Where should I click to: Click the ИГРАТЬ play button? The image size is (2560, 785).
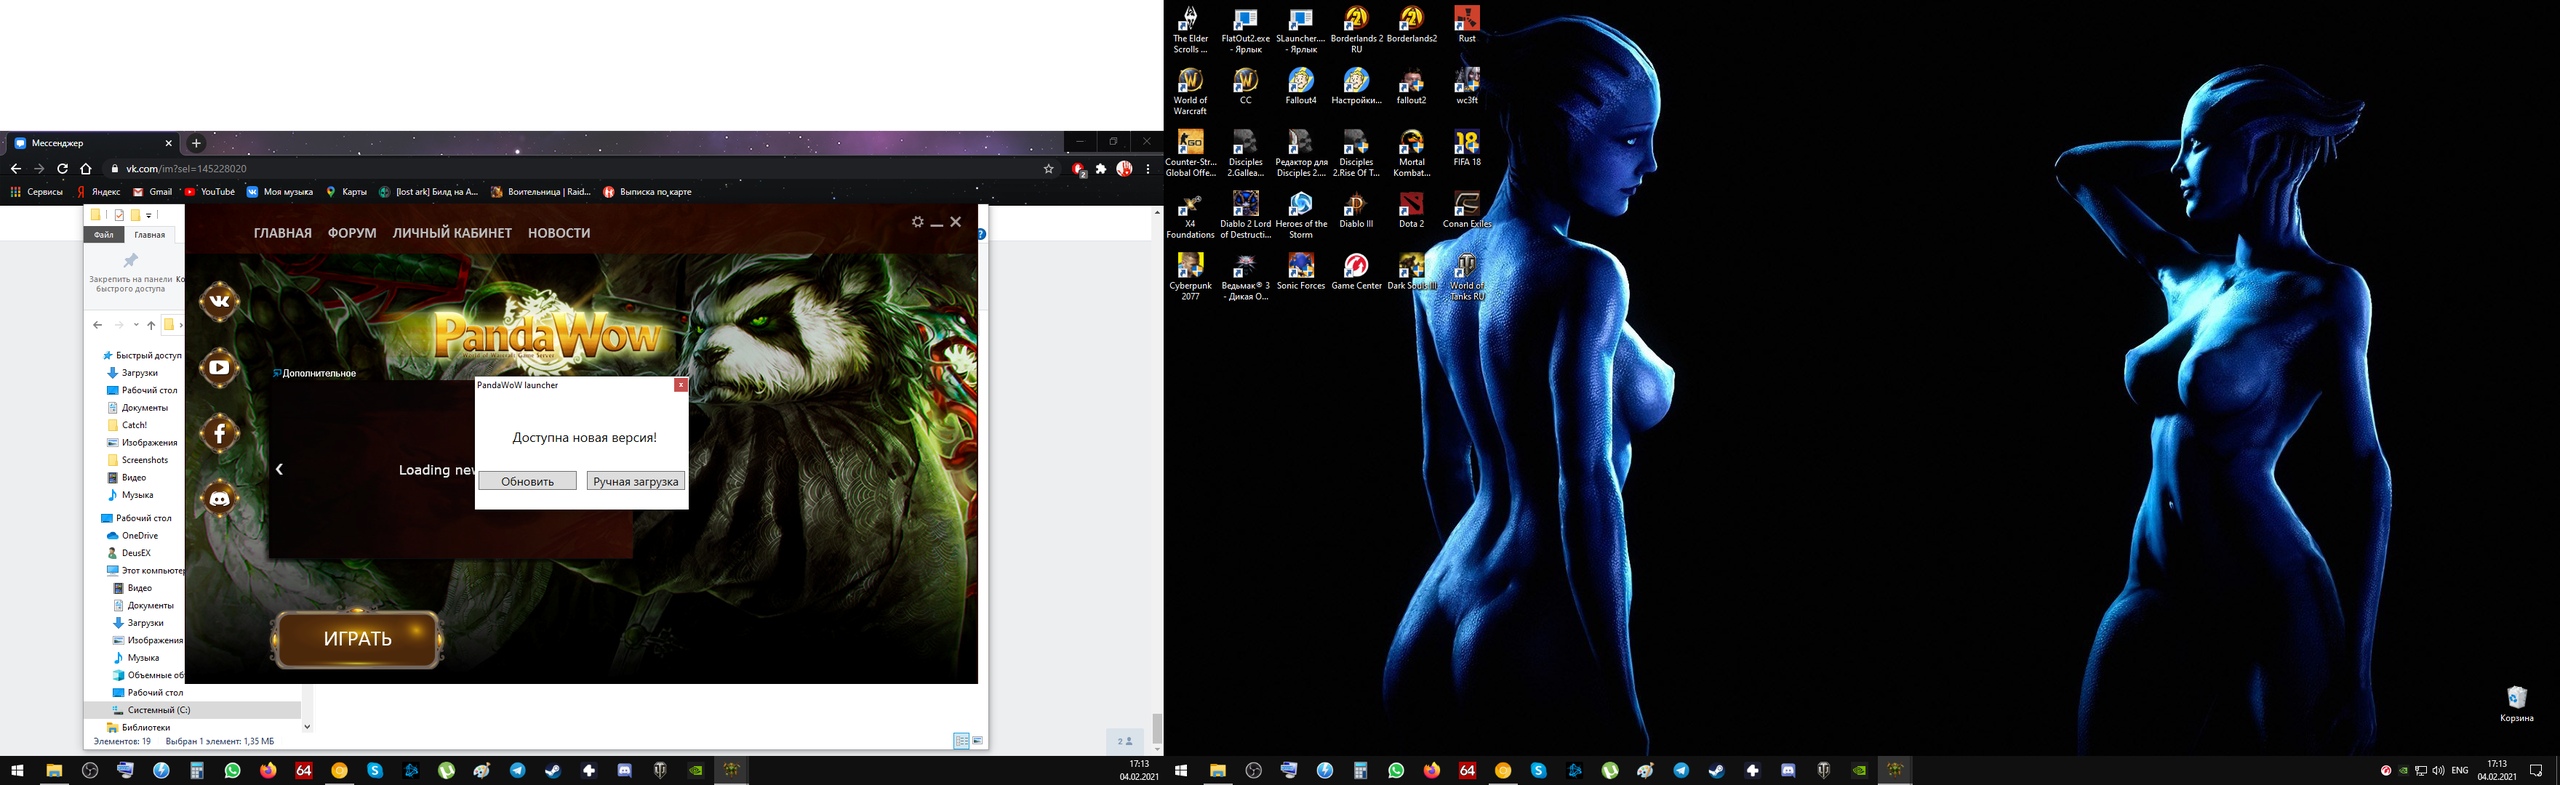pos(357,638)
